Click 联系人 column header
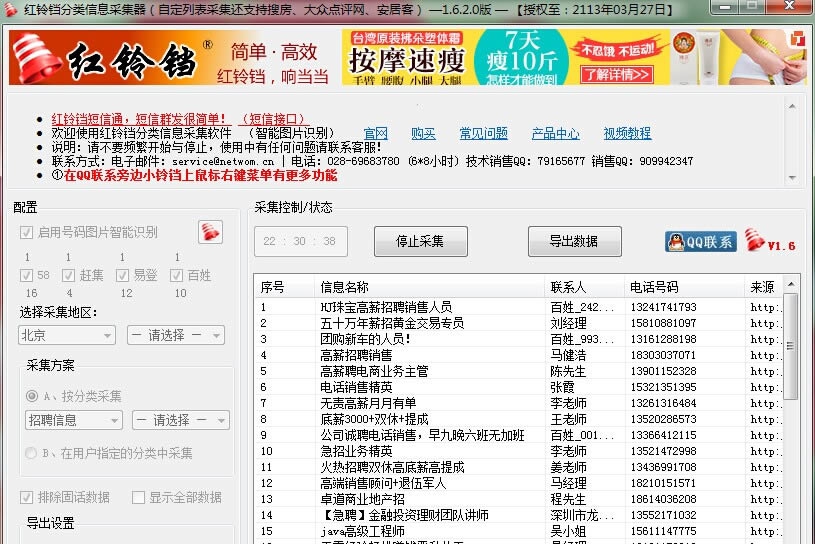The image size is (815, 544). coord(584,287)
